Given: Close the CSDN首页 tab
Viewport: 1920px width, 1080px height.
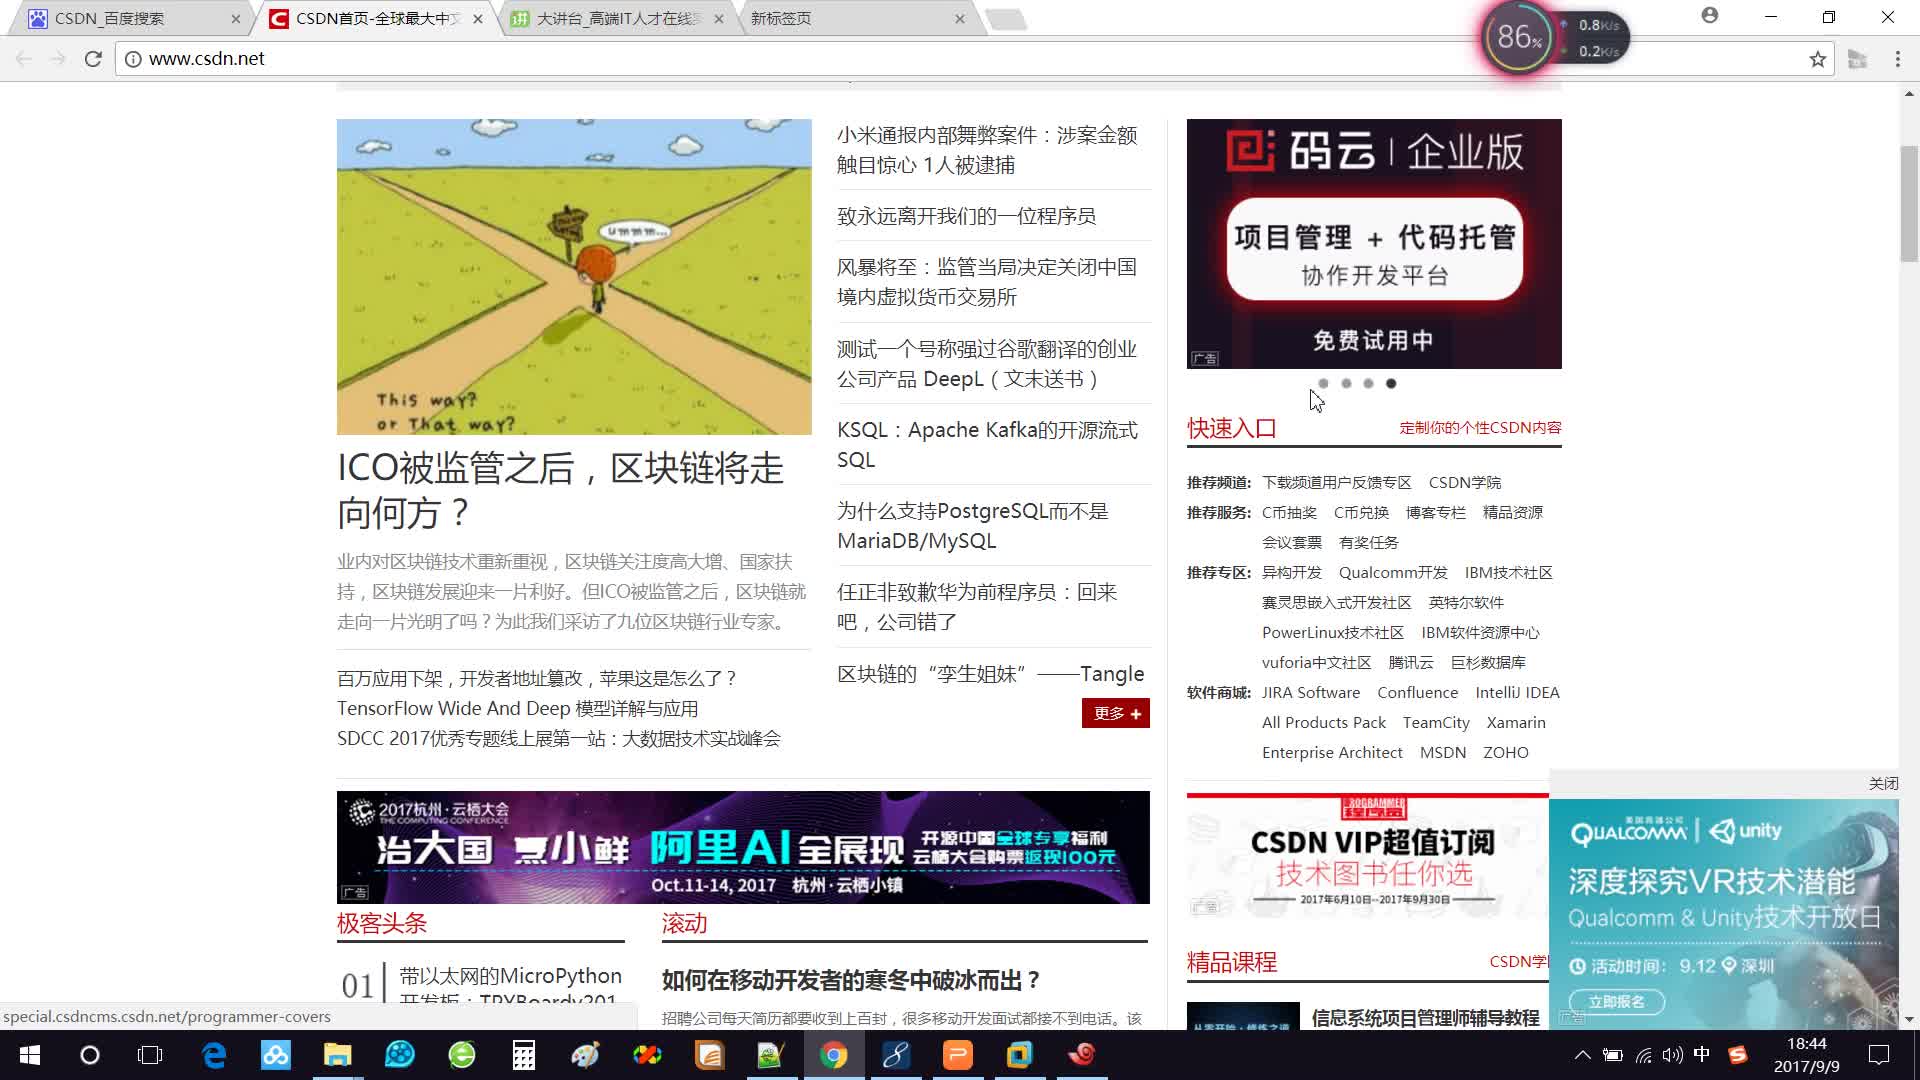Looking at the screenshot, I should 478,19.
